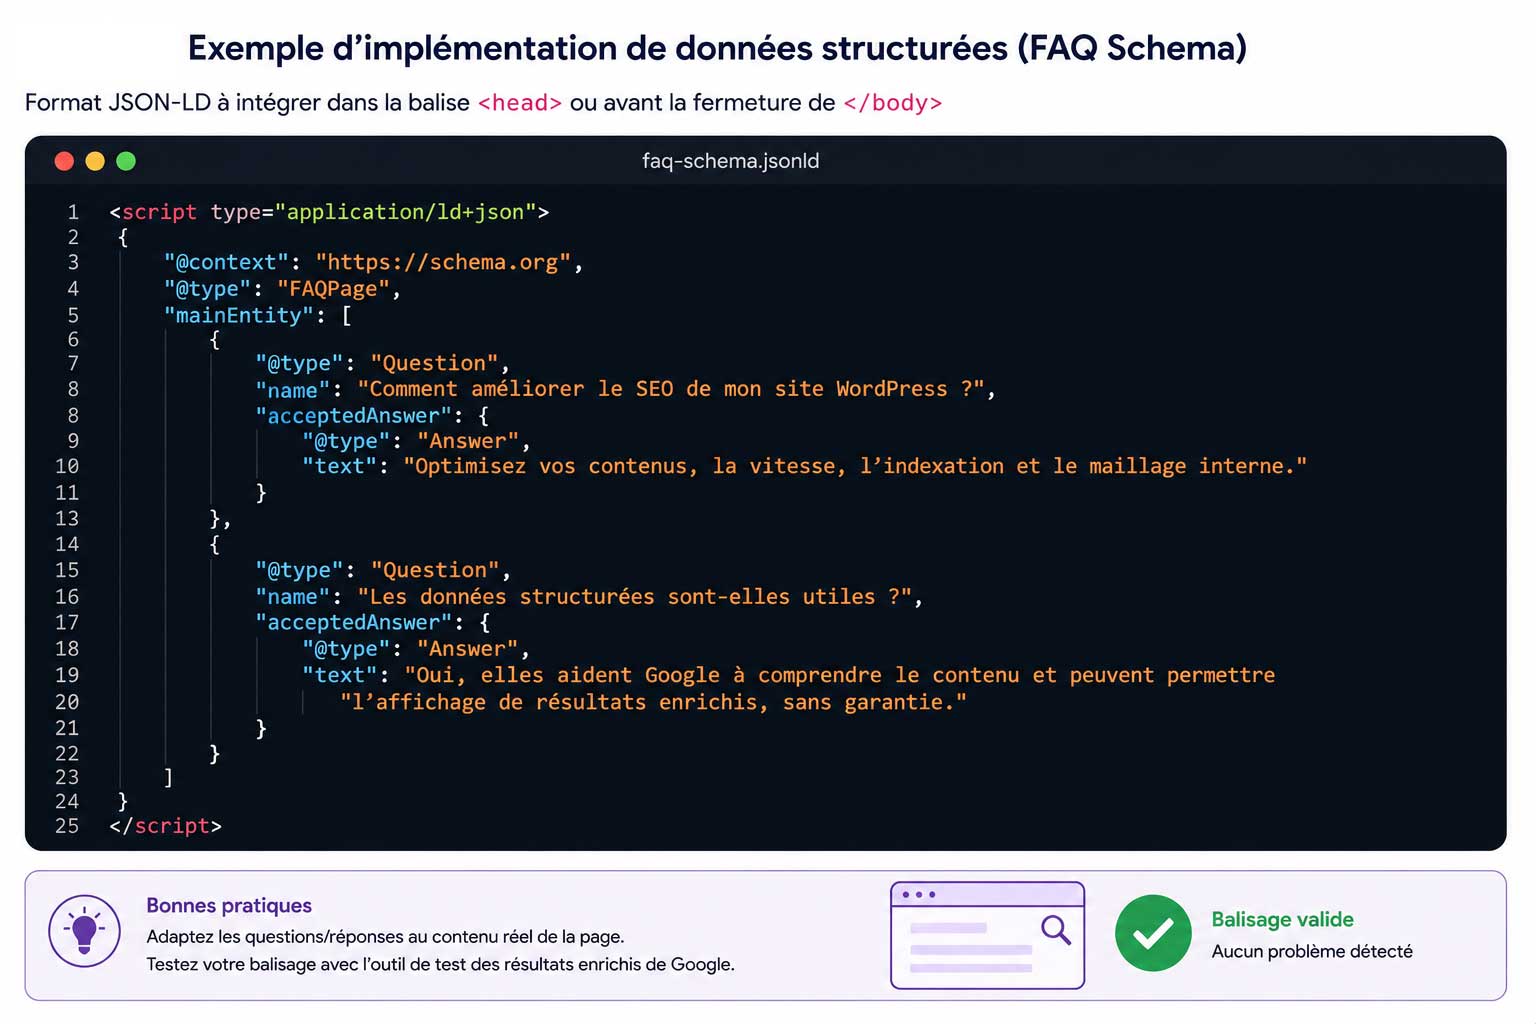Image resolution: width=1536 pixels, height=1024 pixels.
Task: Click the faq-schema.jsonld file title
Action: (730, 161)
